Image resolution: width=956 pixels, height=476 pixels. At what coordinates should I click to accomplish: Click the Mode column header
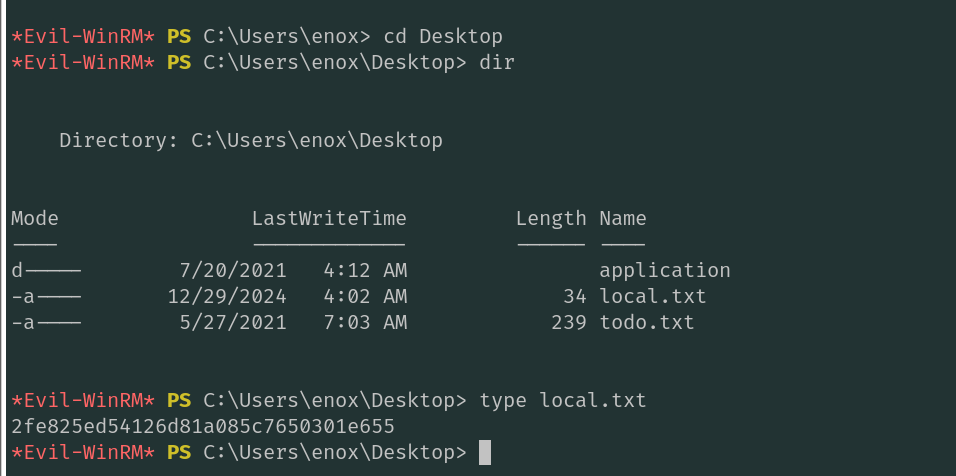pyautogui.click(x=35, y=218)
